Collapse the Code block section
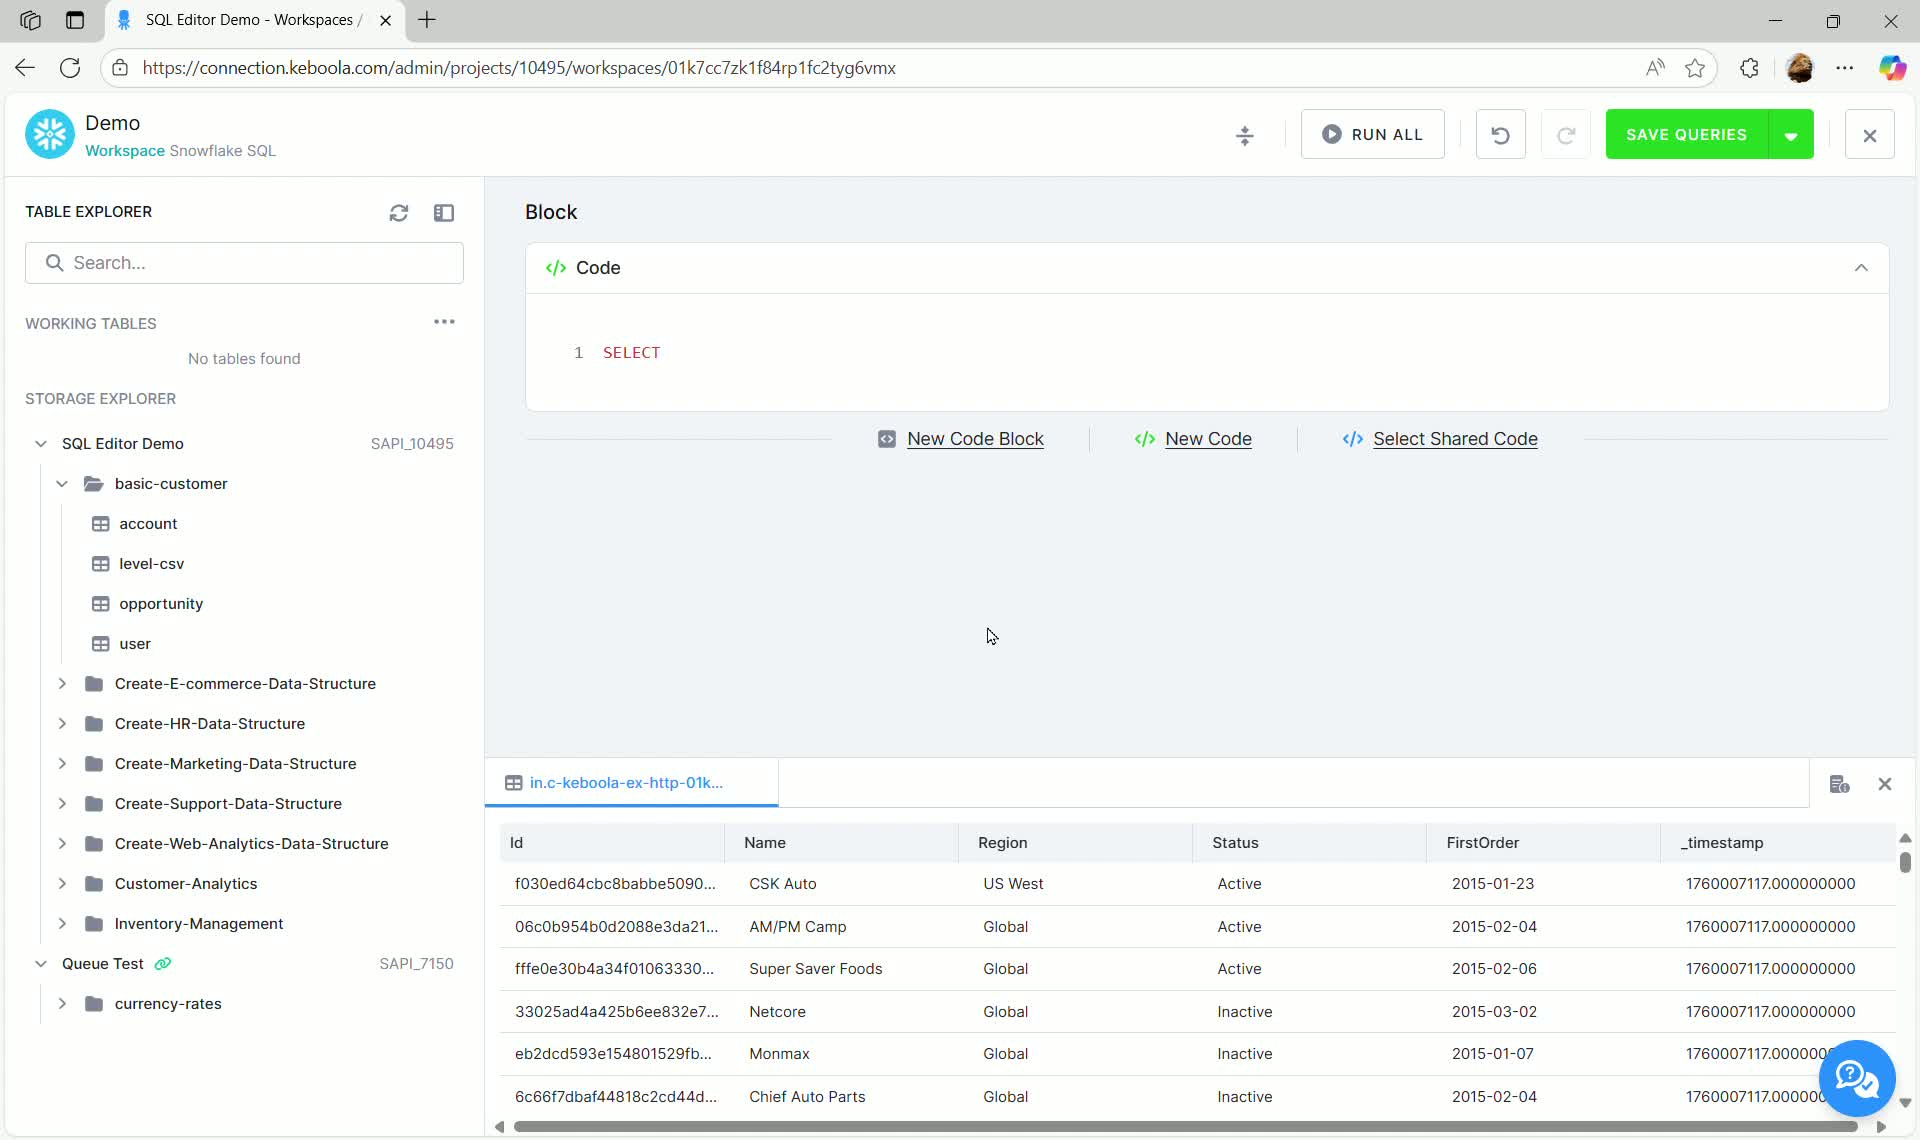This screenshot has width=1920, height=1140. tap(1861, 267)
